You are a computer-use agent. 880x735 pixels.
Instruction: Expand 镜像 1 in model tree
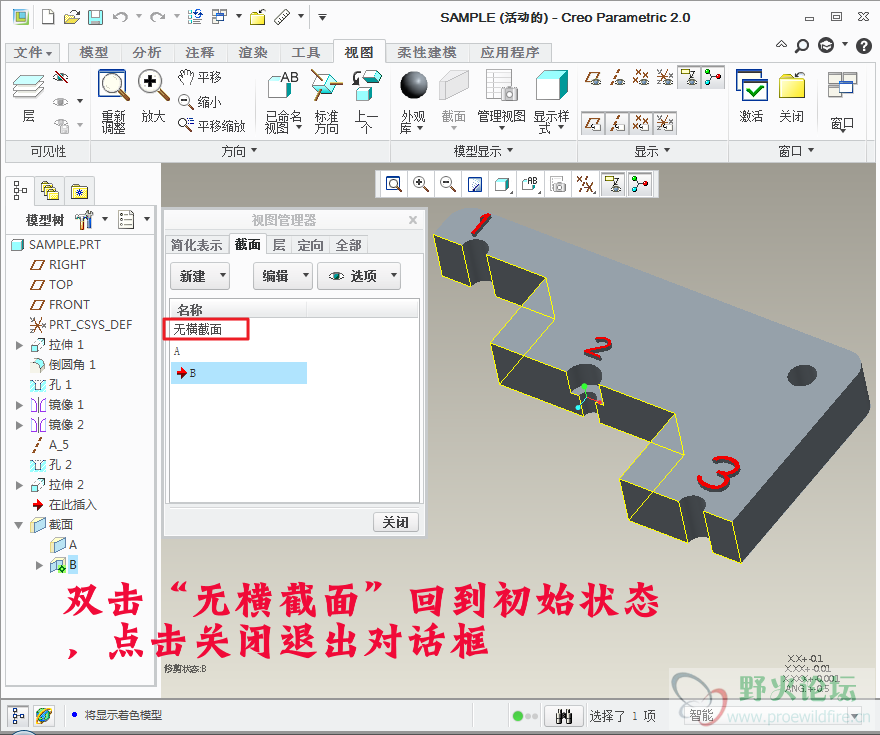pyautogui.click(x=19, y=405)
